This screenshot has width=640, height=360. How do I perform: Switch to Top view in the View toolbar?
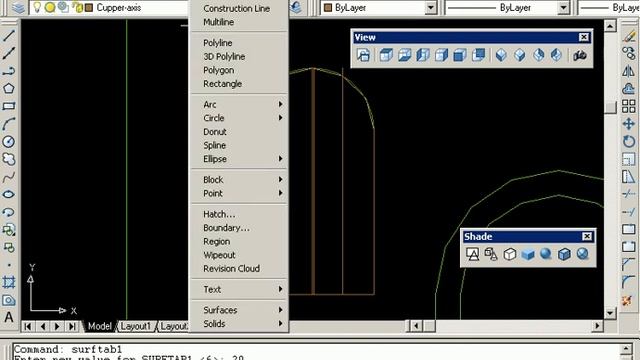click(386, 55)
